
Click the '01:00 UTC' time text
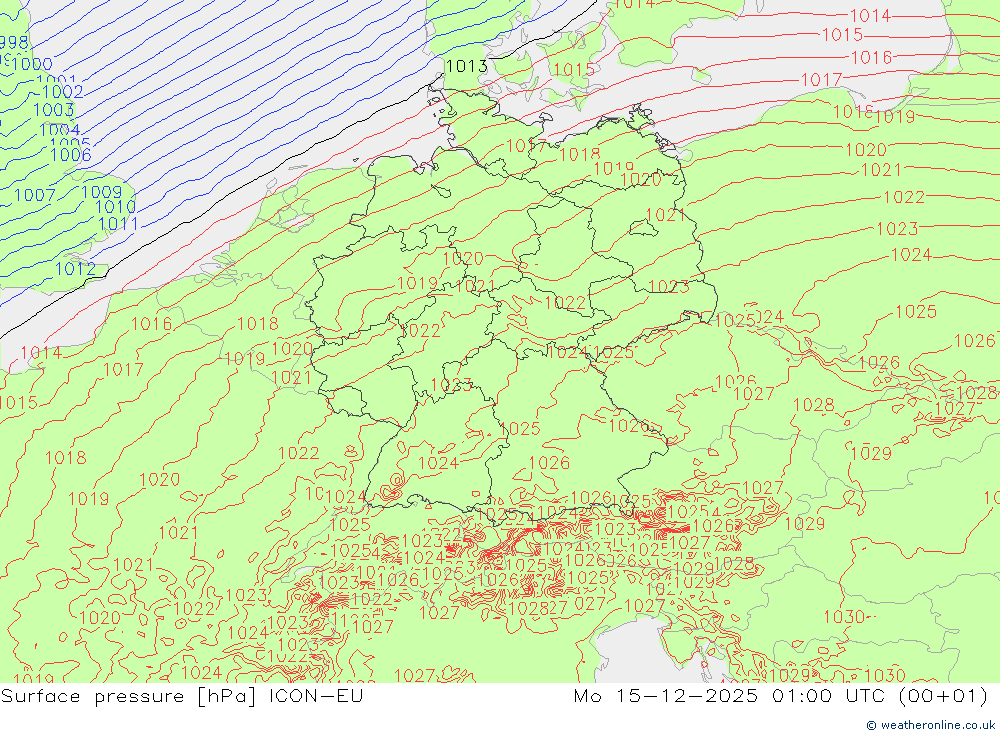click(x=828, y=695)
